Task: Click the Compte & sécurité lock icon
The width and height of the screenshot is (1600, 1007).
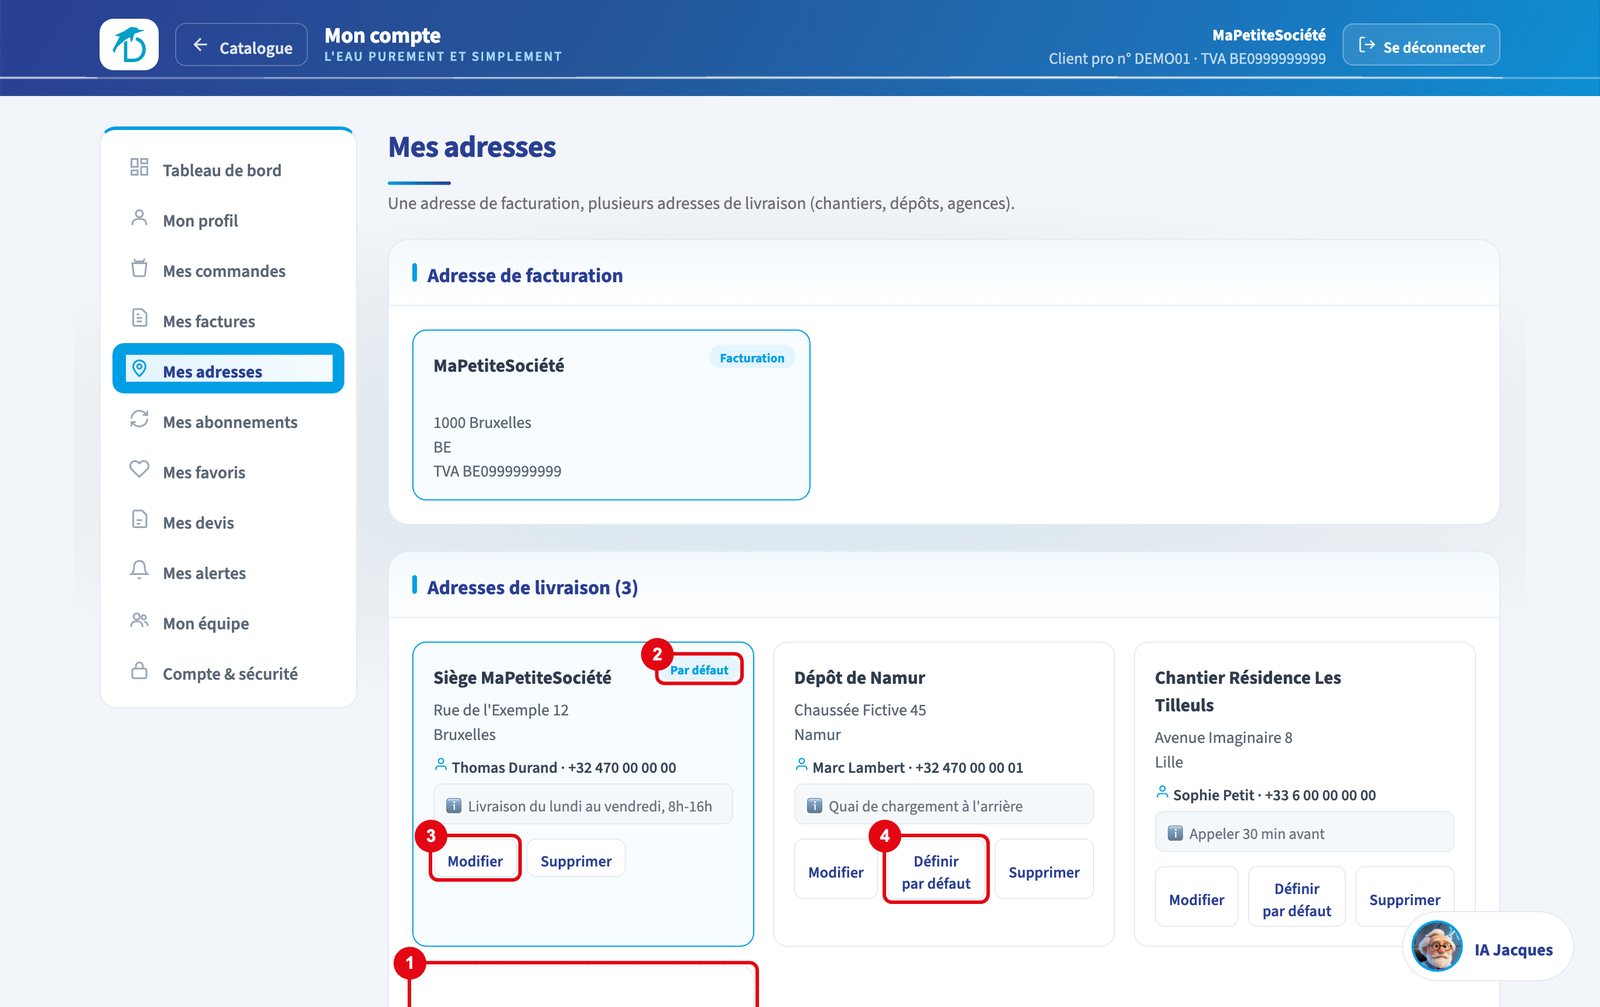Action: coord(139,671)
